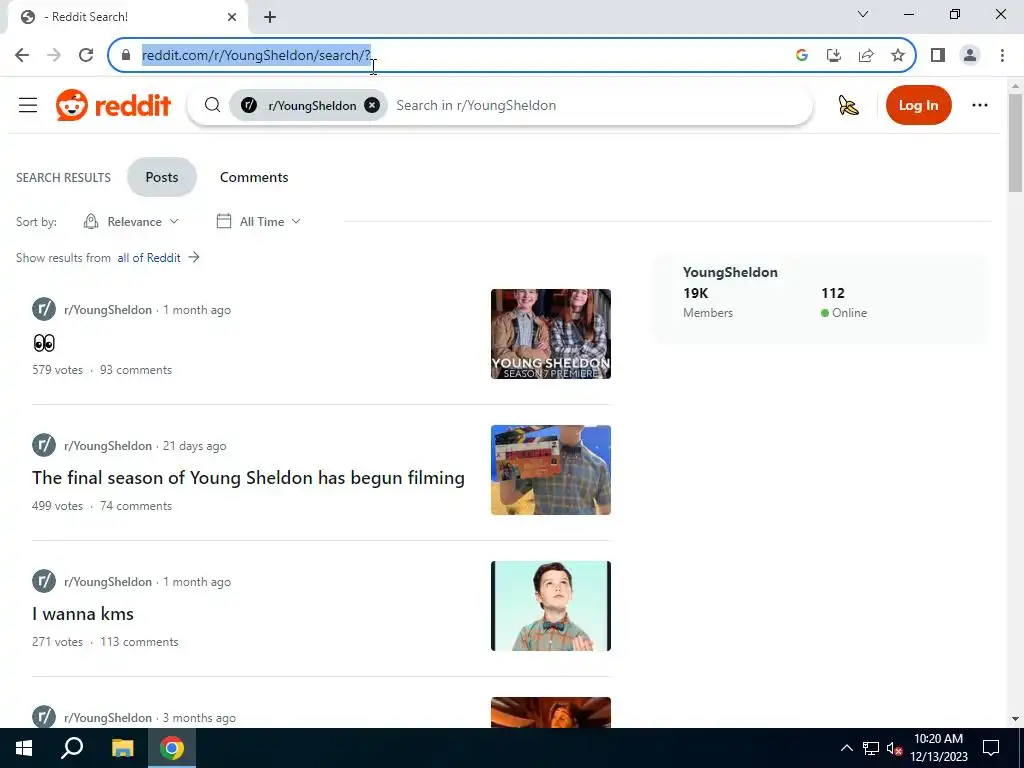The image size is (1024, 768).
Task: Toggle the browser side panel icon
Action: click(938, 56)
